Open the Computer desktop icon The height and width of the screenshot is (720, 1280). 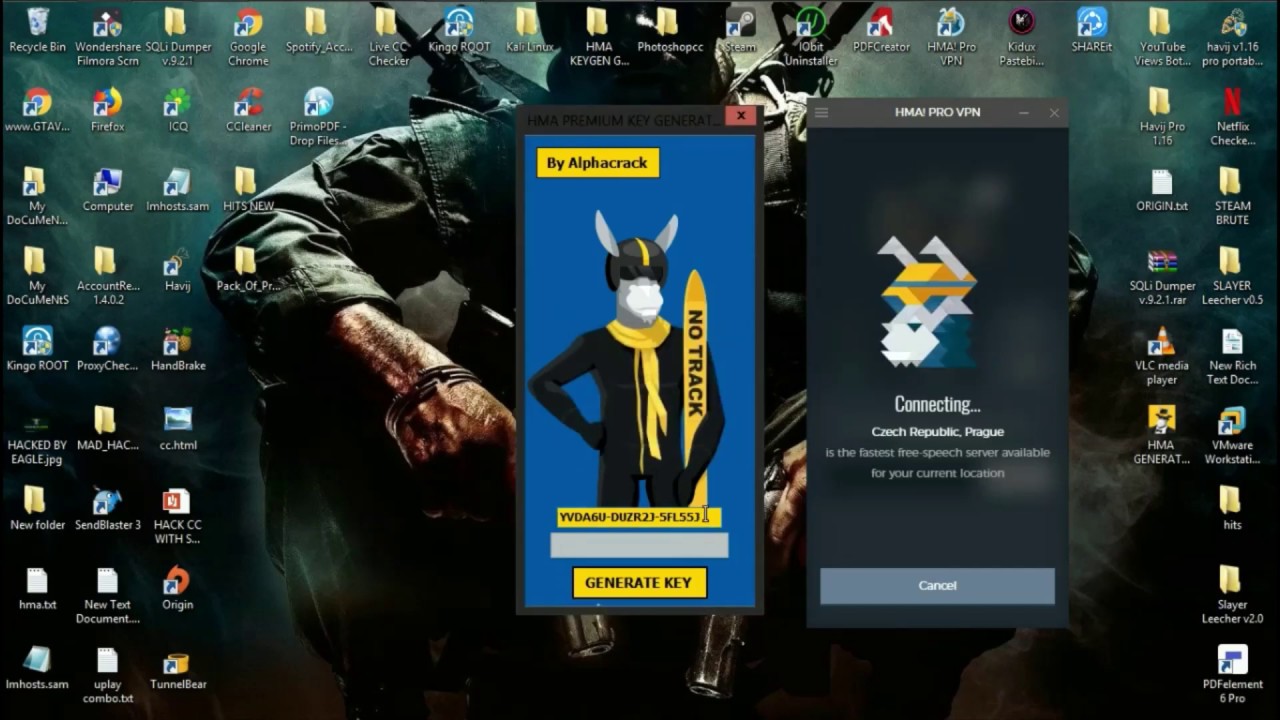coord(107,190)
